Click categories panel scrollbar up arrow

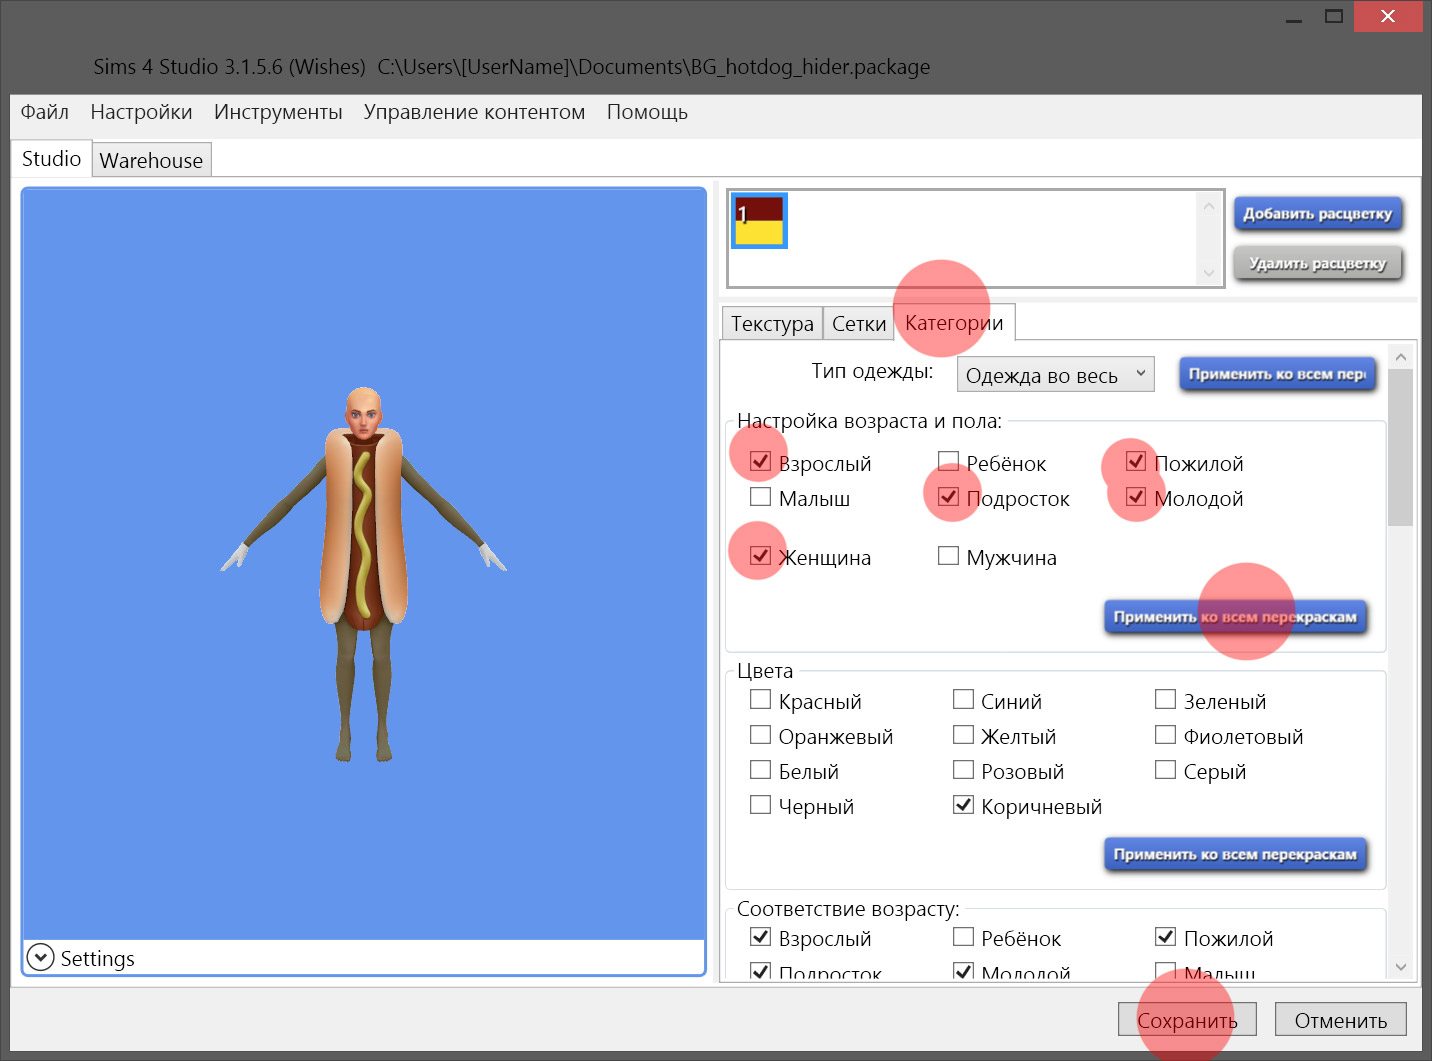(x=1400, y=357)
